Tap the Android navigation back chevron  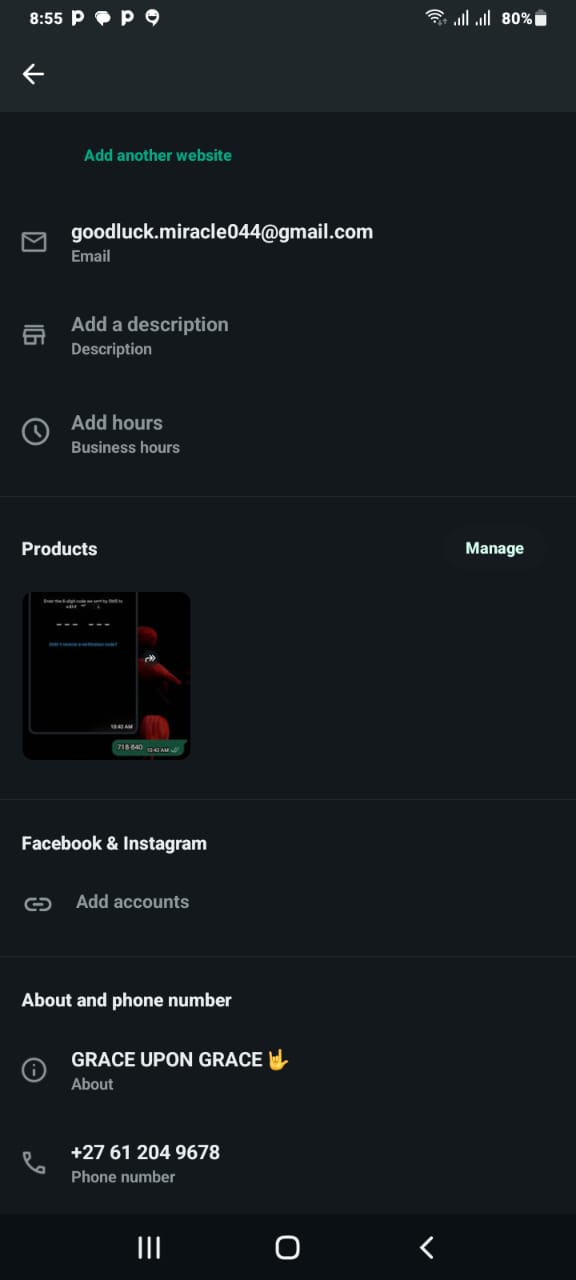[427, 1247]
